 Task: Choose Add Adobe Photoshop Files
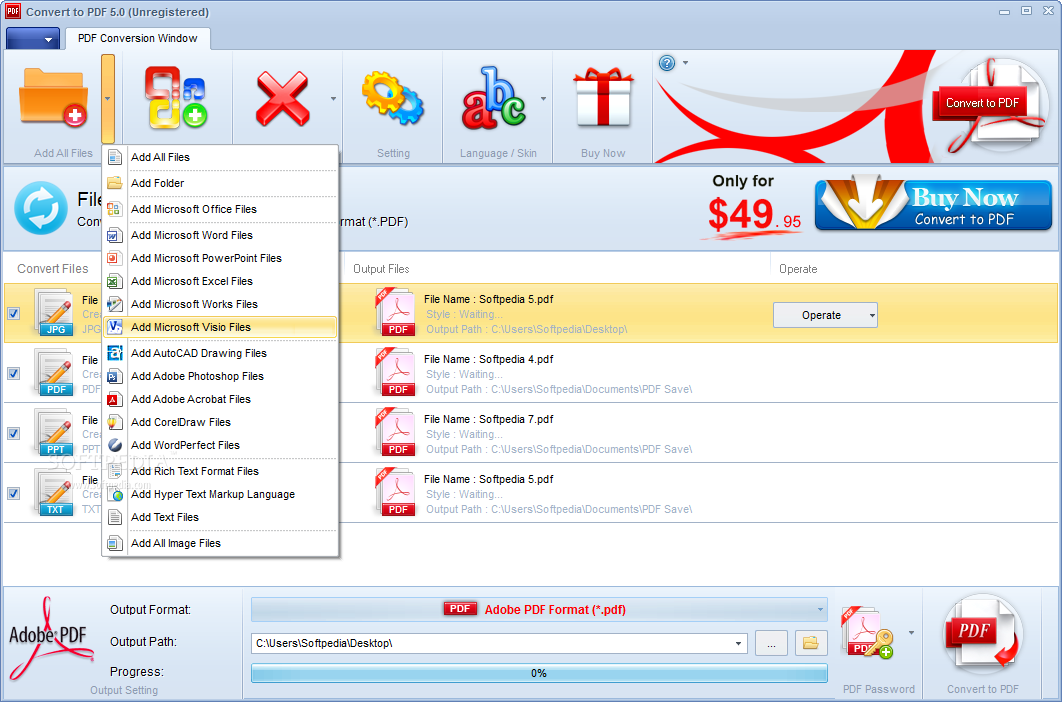pyautogui.click(x=220, y=376)
